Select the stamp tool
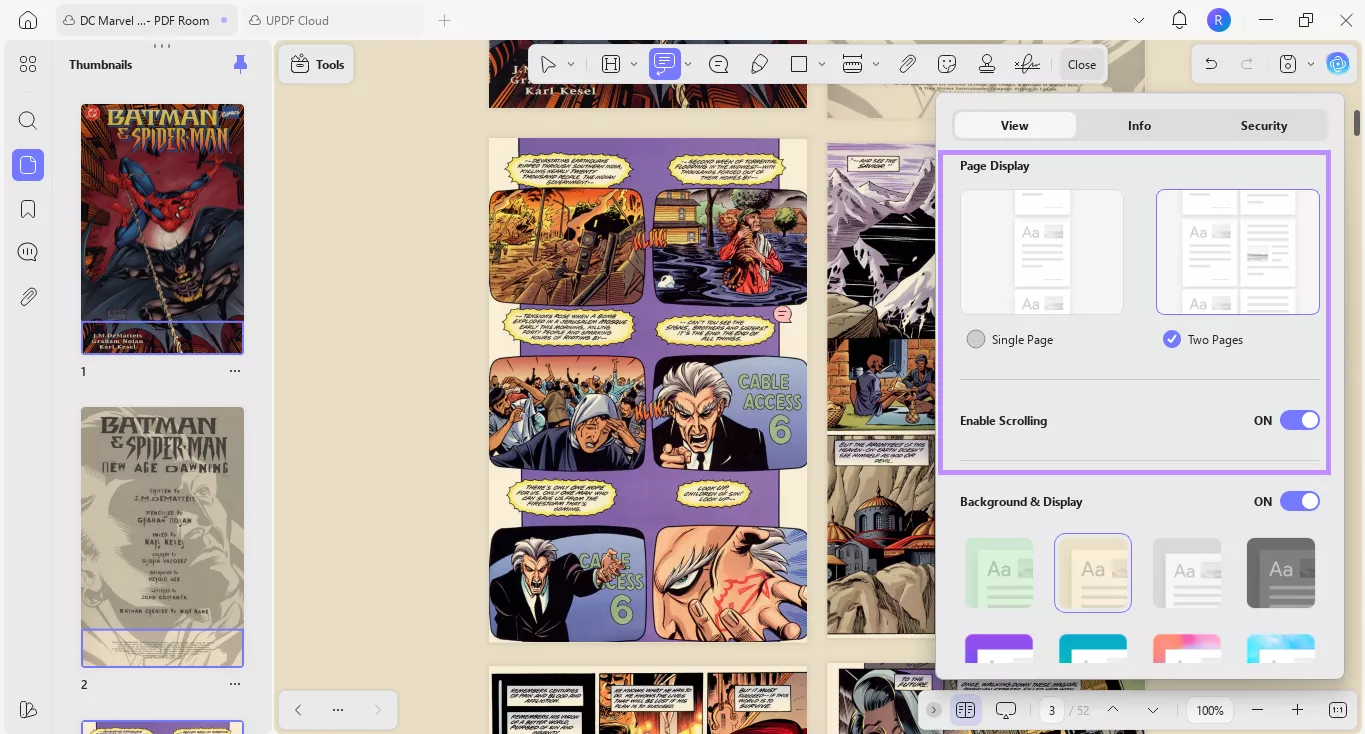This screenshot has width=1365, height=734. point(986,64)
